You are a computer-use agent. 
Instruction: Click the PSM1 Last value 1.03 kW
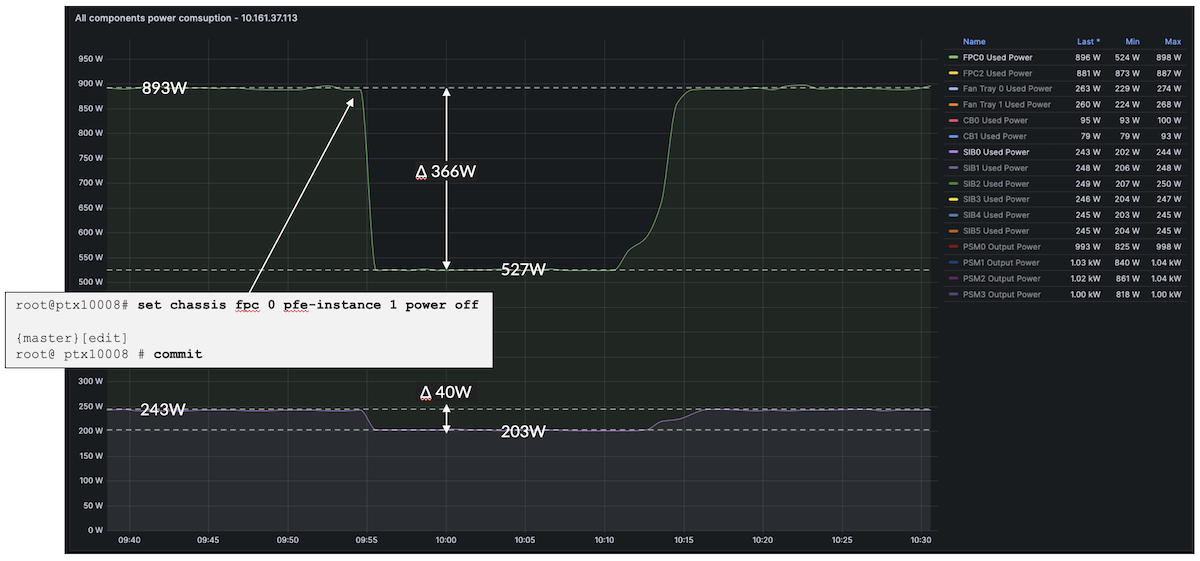(x=1085, y=263)
